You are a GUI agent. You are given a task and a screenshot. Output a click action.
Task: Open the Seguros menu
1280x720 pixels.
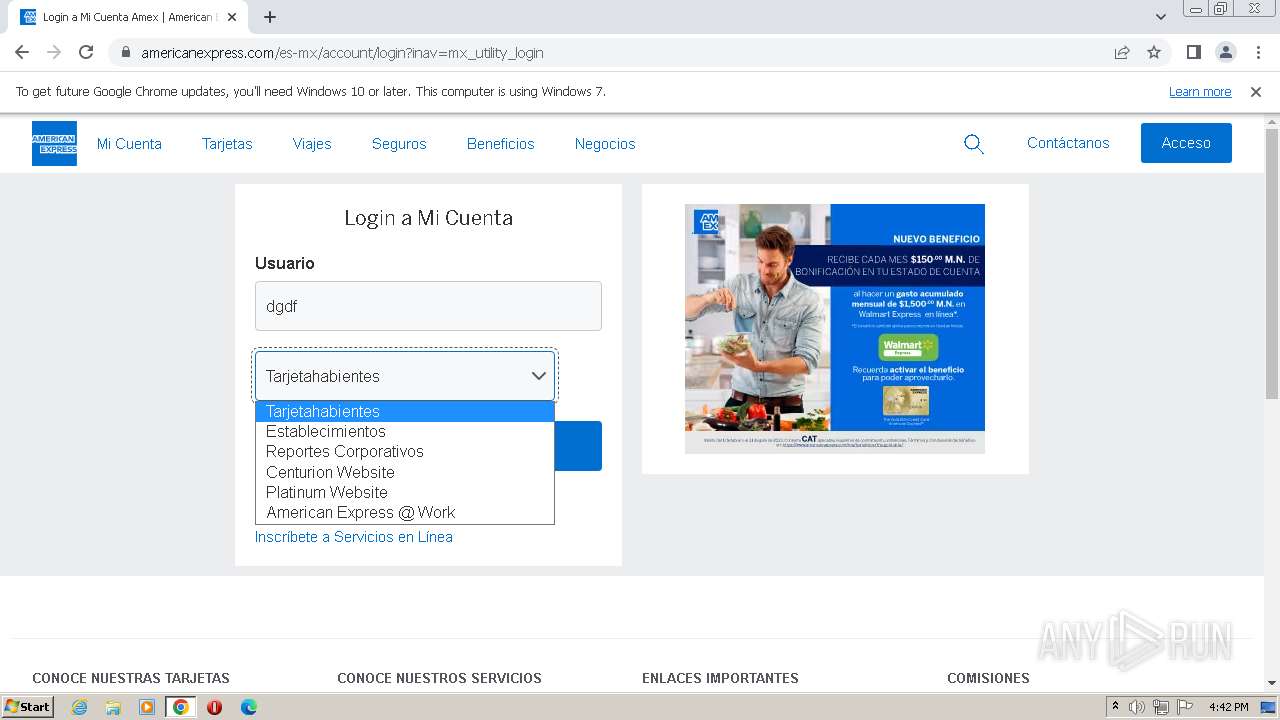click(x=399, y=144)
